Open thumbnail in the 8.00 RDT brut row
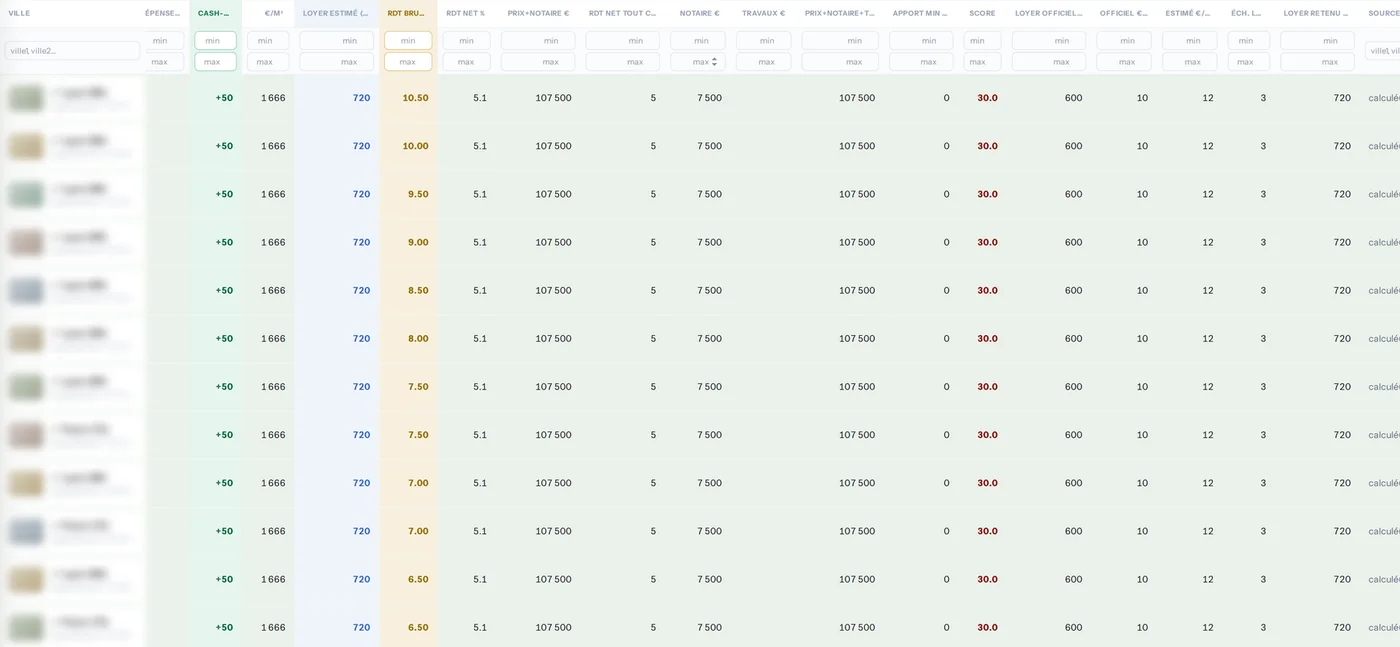The height and width of the screenshot is (647, 1400). click(26, 338)
